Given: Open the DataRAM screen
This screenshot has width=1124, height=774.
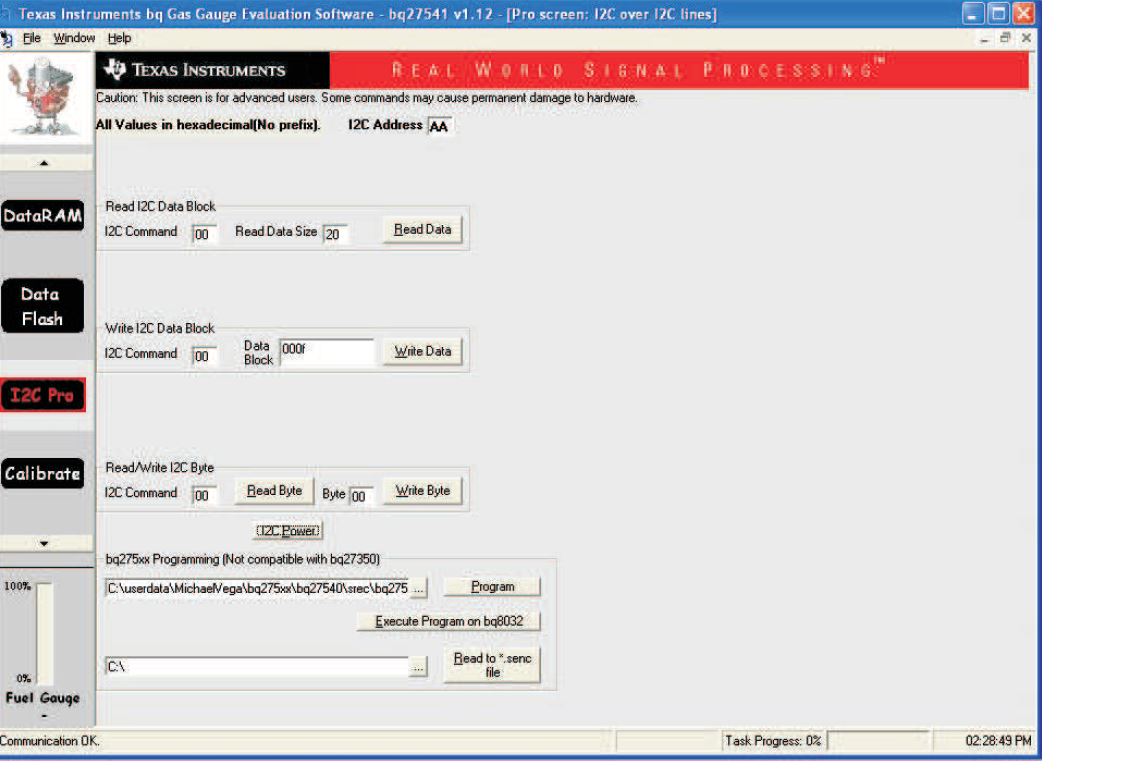Looking at the screenshot, I should [x=43, y=216].
